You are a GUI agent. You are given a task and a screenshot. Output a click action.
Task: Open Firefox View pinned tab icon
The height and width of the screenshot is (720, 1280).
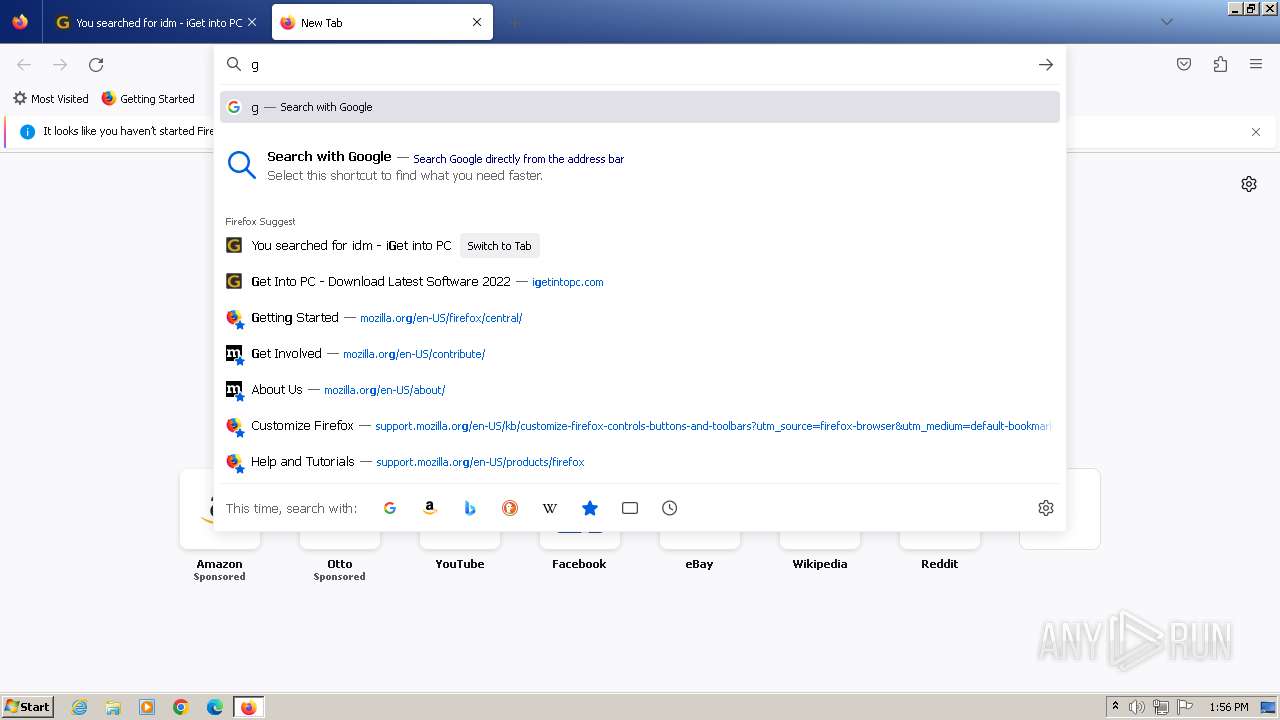pos(20,22)
